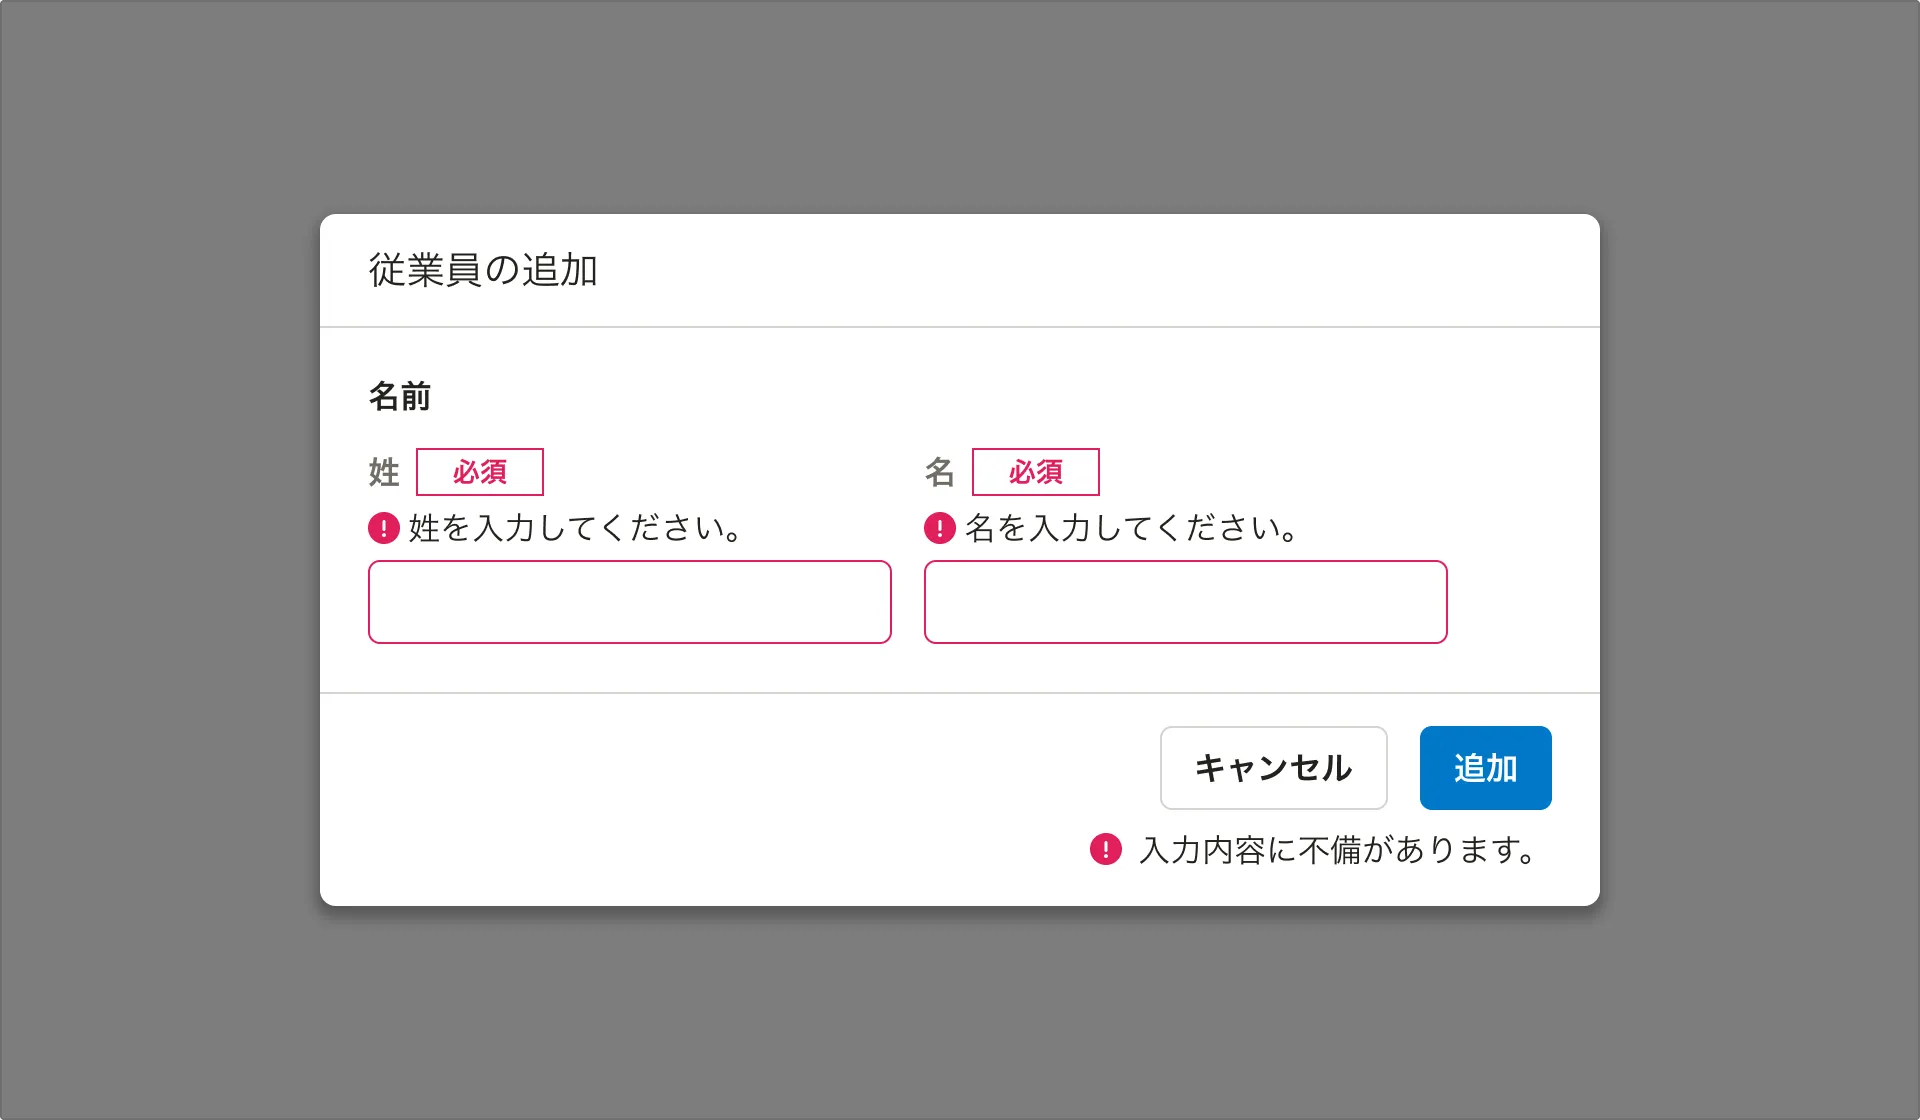
Task: Click the exclamation mark inside the 名 error indicator
Action: pyautogui.click(x=939, y=527)
